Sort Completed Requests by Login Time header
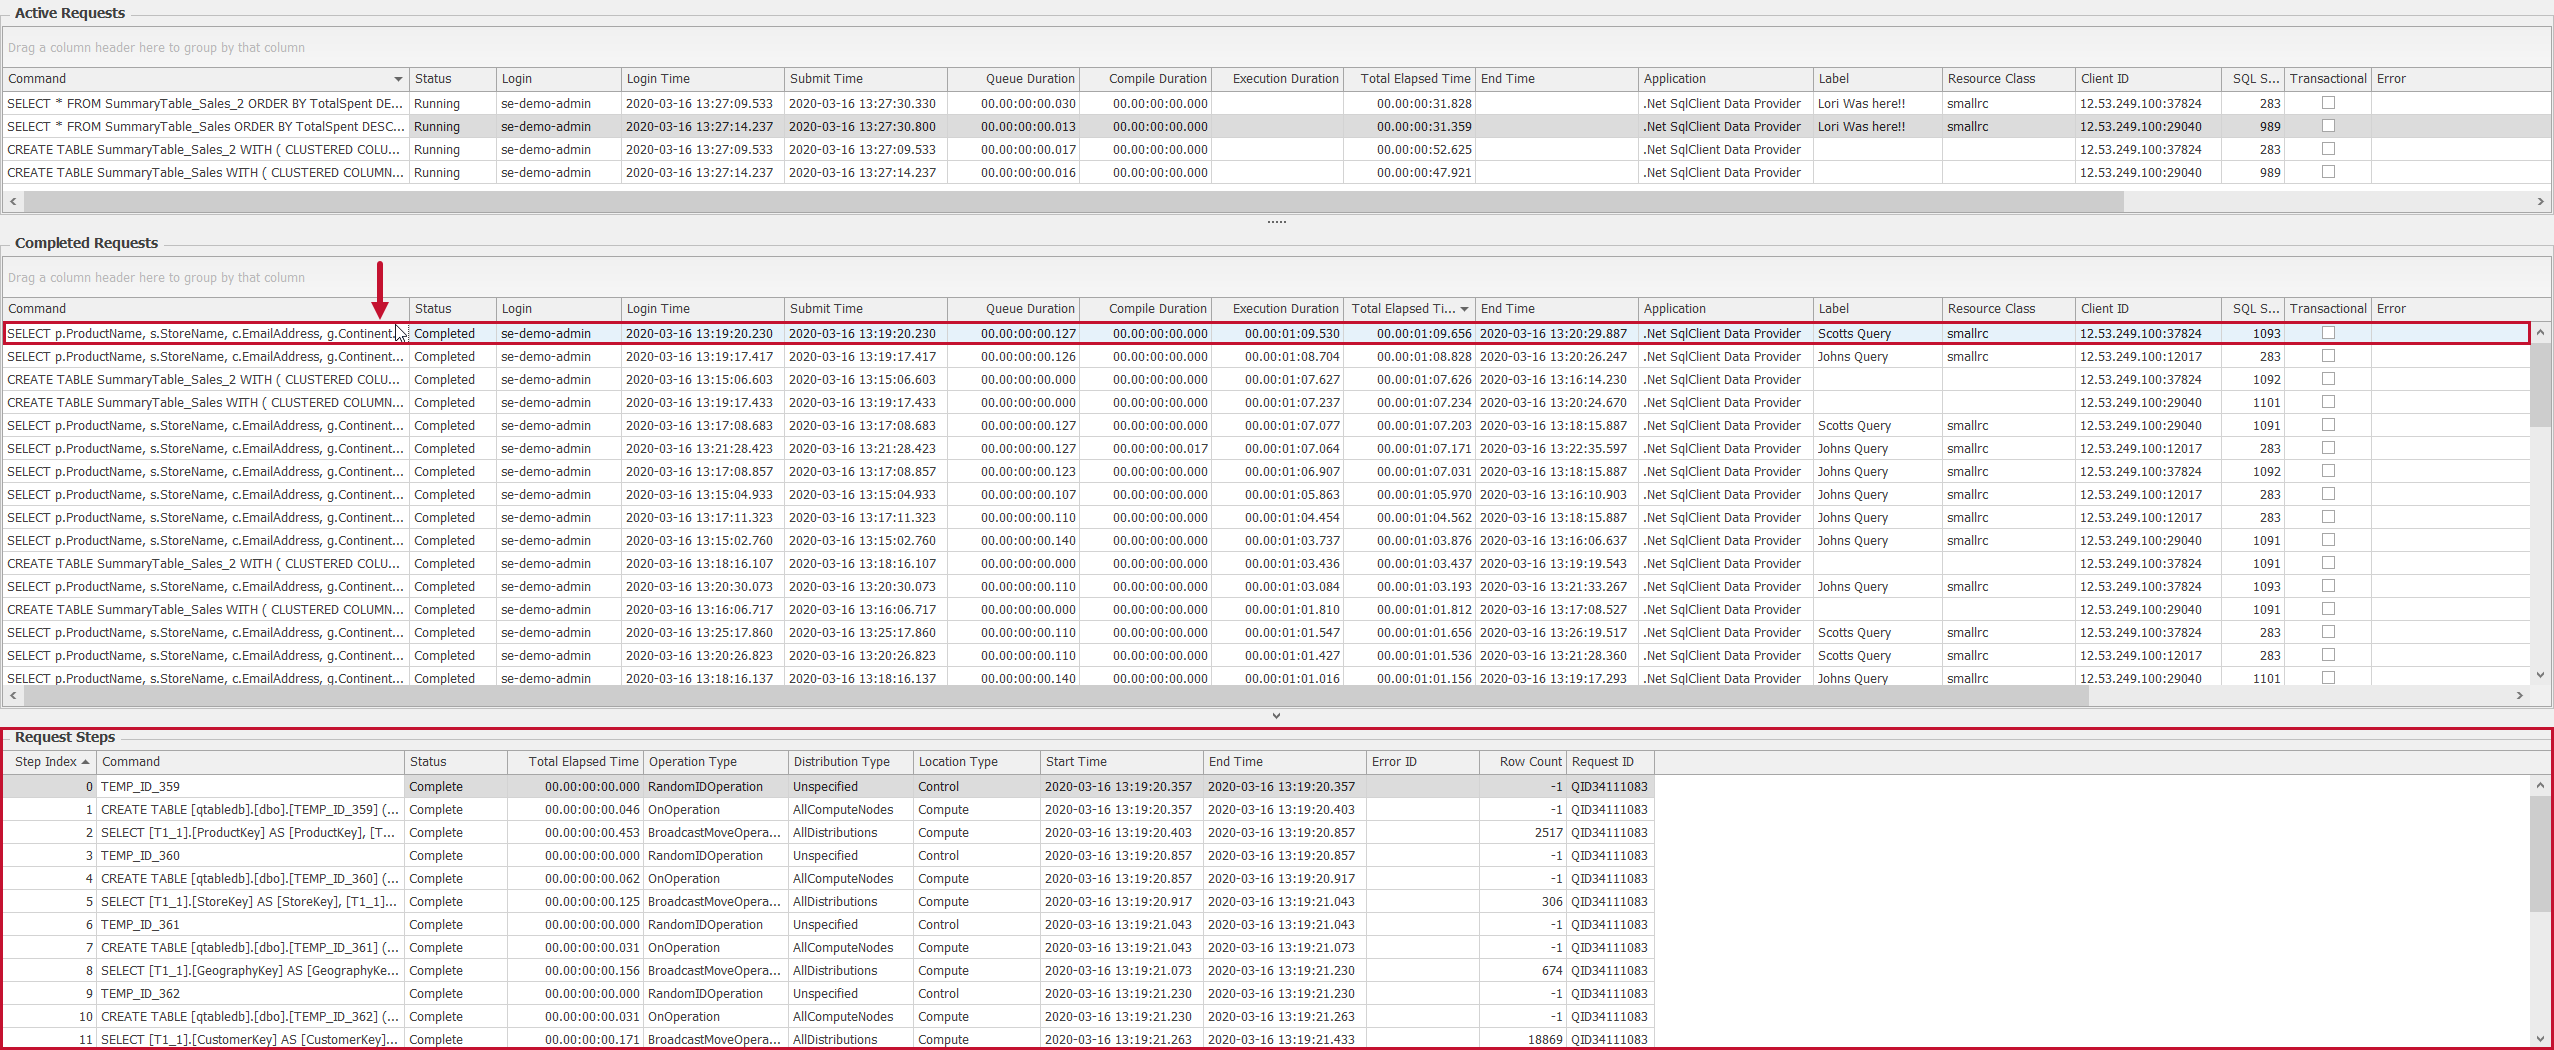This screenshot has width=2554, height=1050. pyautogui.click(x=657, y=309)
